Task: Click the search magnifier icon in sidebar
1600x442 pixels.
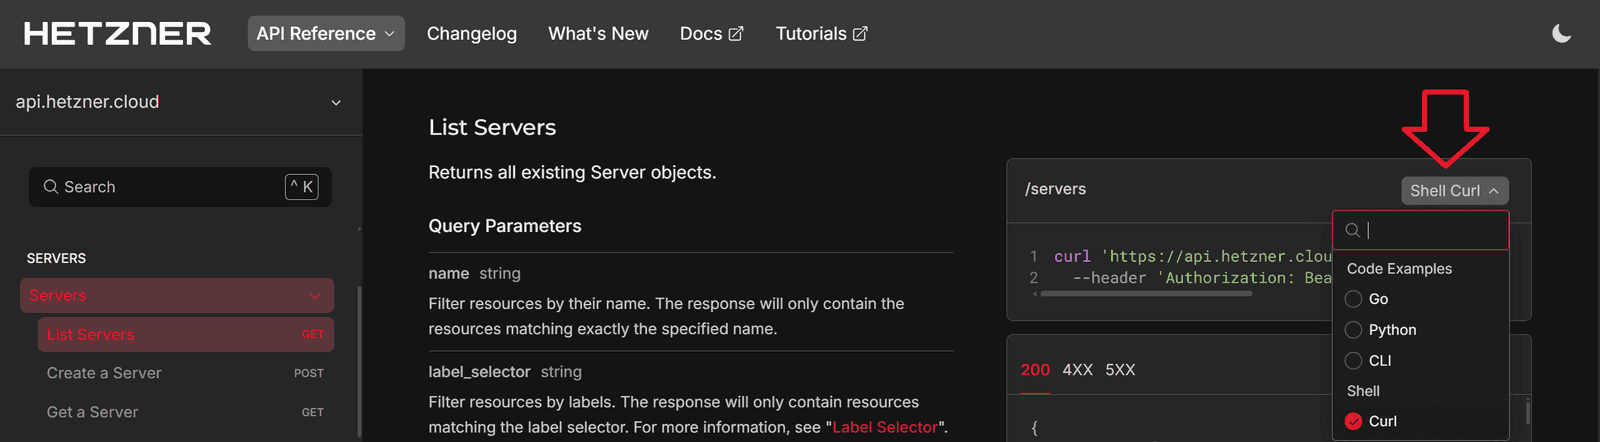Action: click(x=50, y=187)
